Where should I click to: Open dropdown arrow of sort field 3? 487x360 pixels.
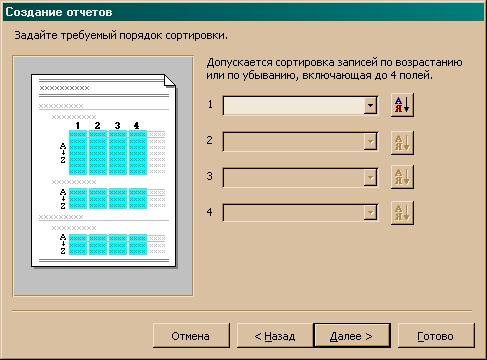click(370, 177)
